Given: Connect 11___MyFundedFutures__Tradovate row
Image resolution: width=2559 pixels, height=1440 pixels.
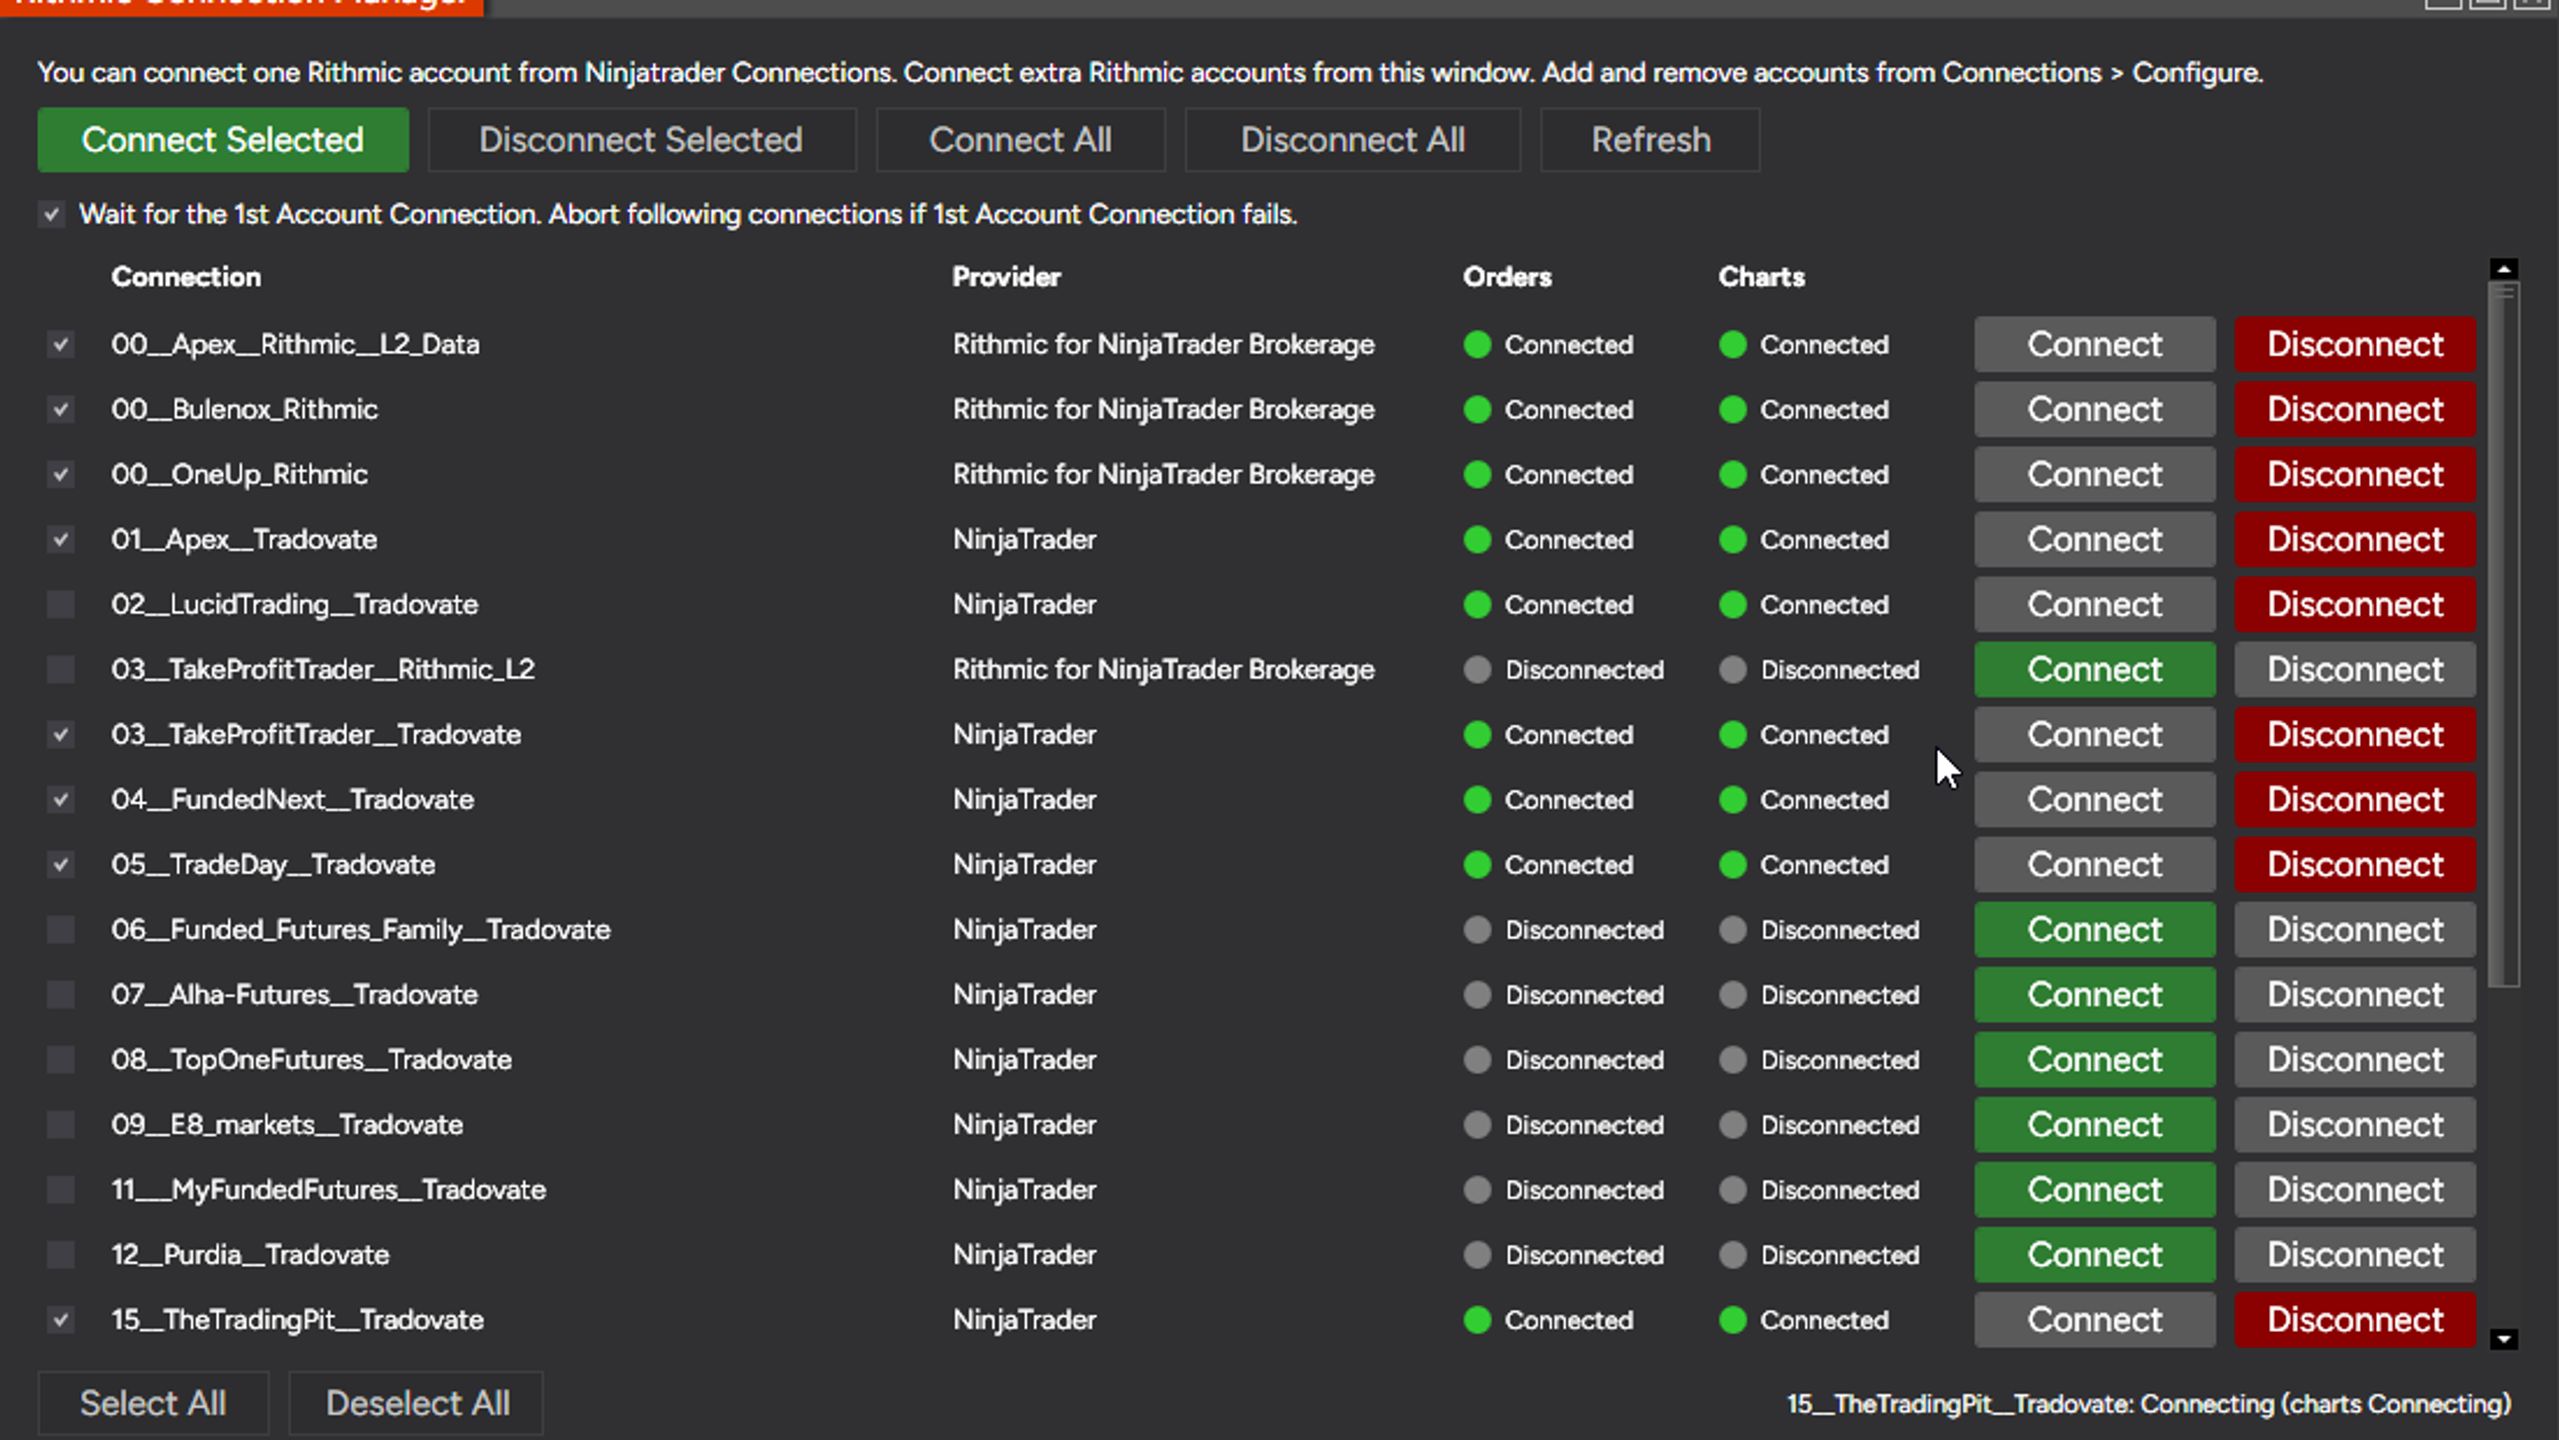Looking at the screenshot, I should [x=2094, y=1189].
